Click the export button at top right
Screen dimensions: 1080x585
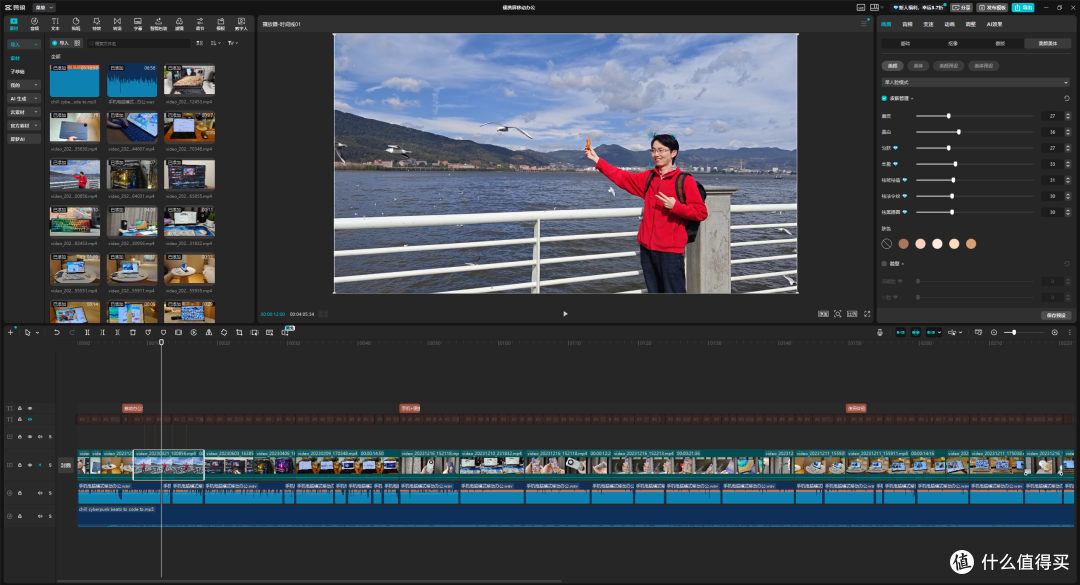pos(1024,8)
